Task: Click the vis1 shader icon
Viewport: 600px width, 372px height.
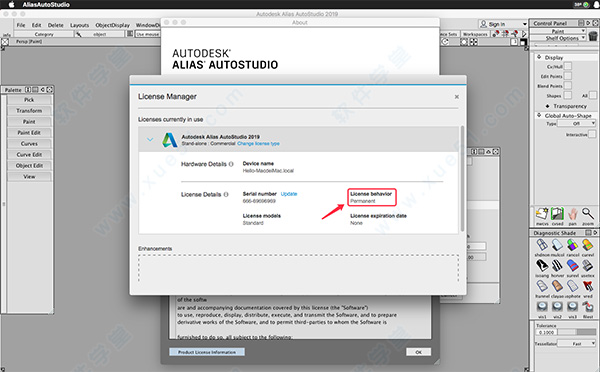Action: [542, 307]
